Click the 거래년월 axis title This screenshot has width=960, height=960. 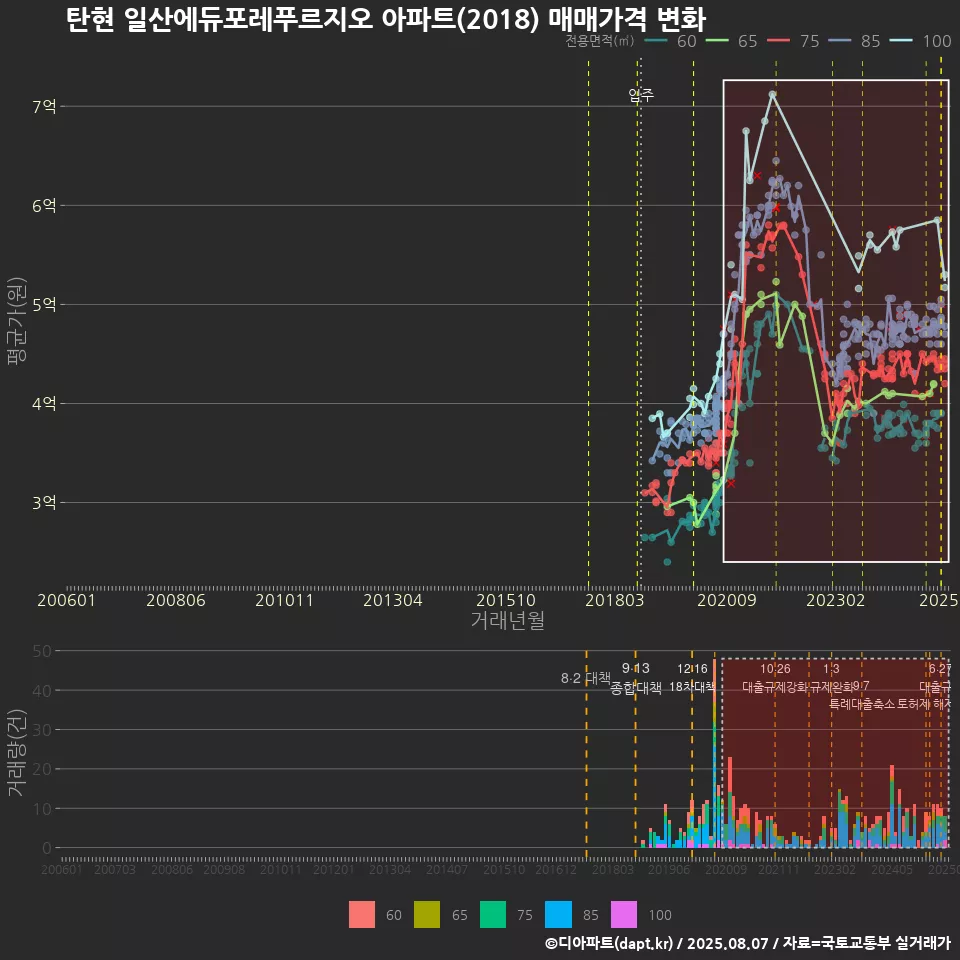(508, 620)
